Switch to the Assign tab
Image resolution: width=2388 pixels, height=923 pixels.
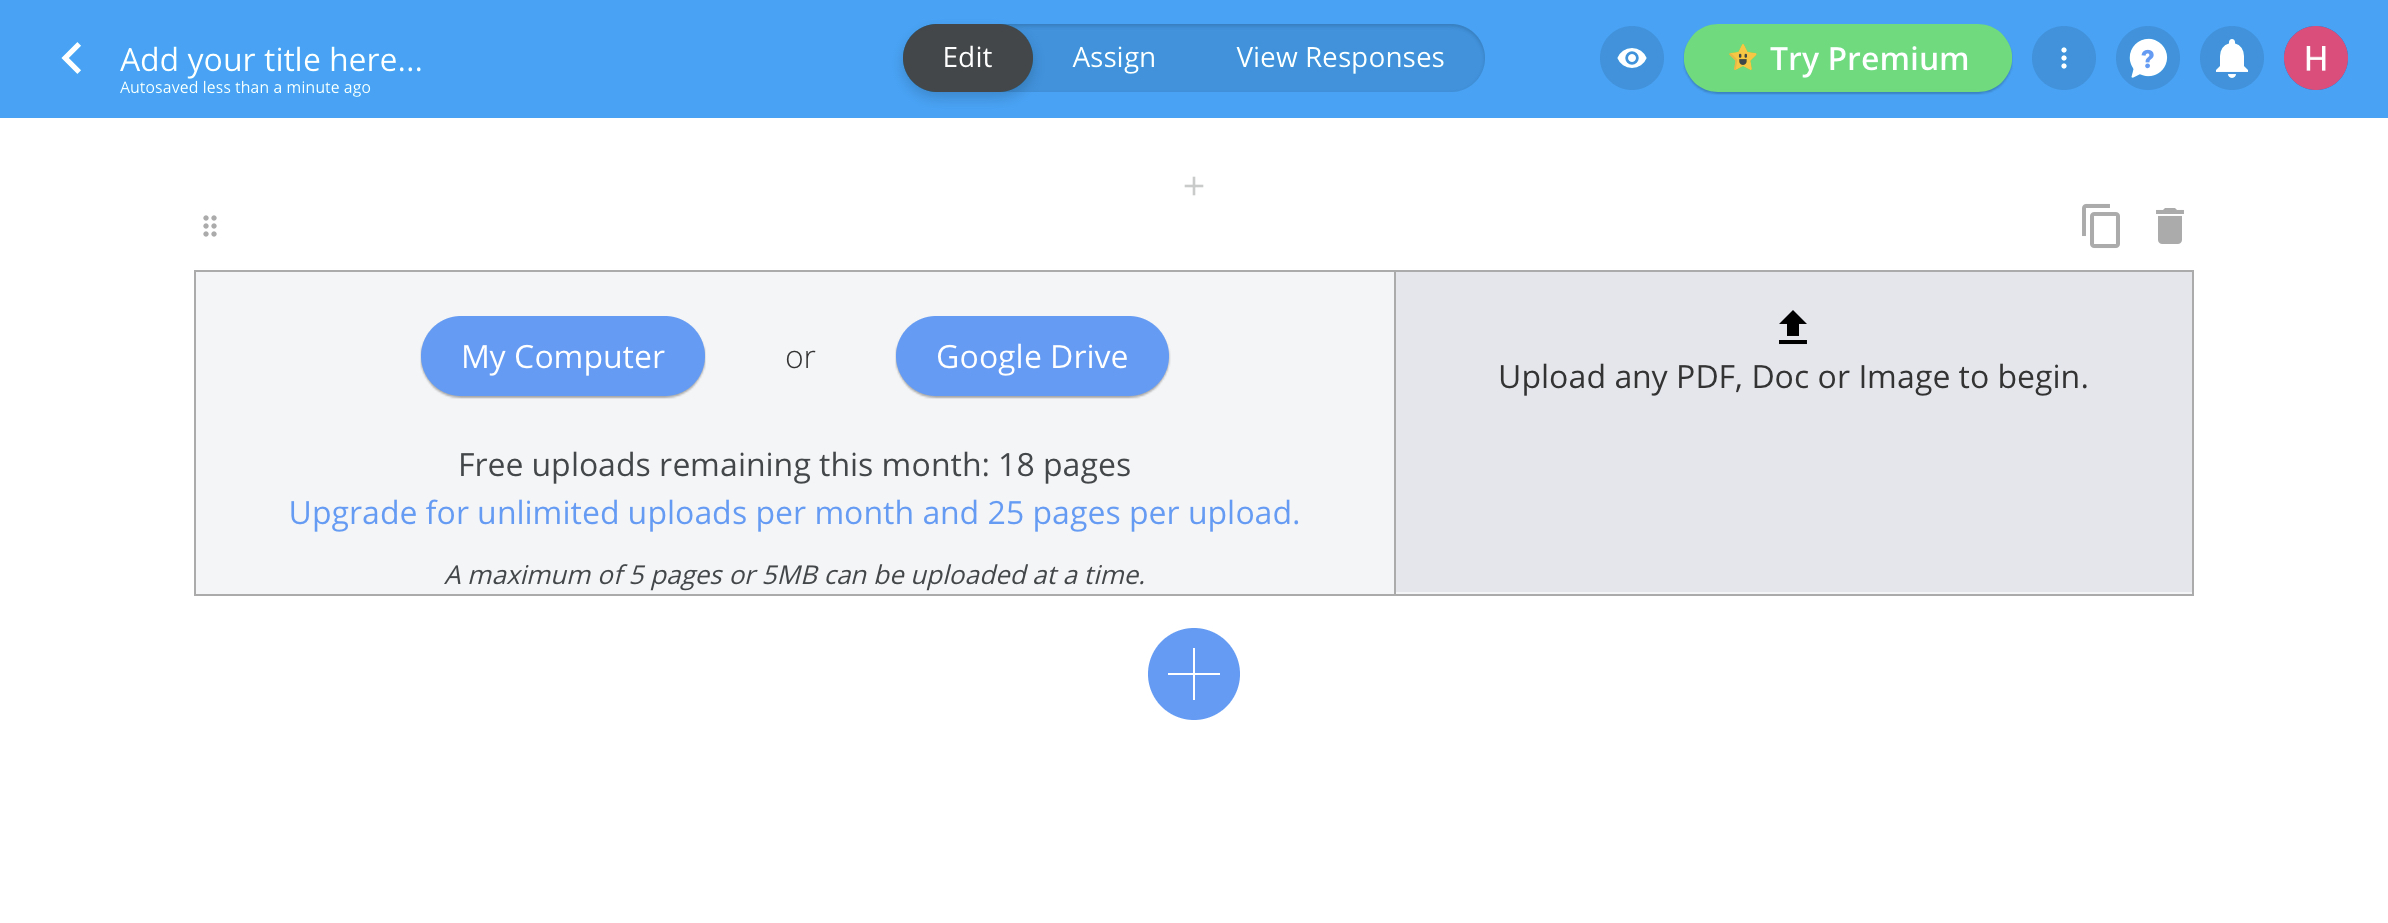1113,57
